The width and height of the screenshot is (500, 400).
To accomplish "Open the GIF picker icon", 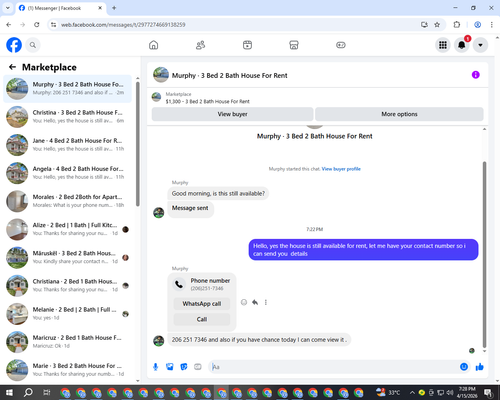I will (x=198, y=367).
